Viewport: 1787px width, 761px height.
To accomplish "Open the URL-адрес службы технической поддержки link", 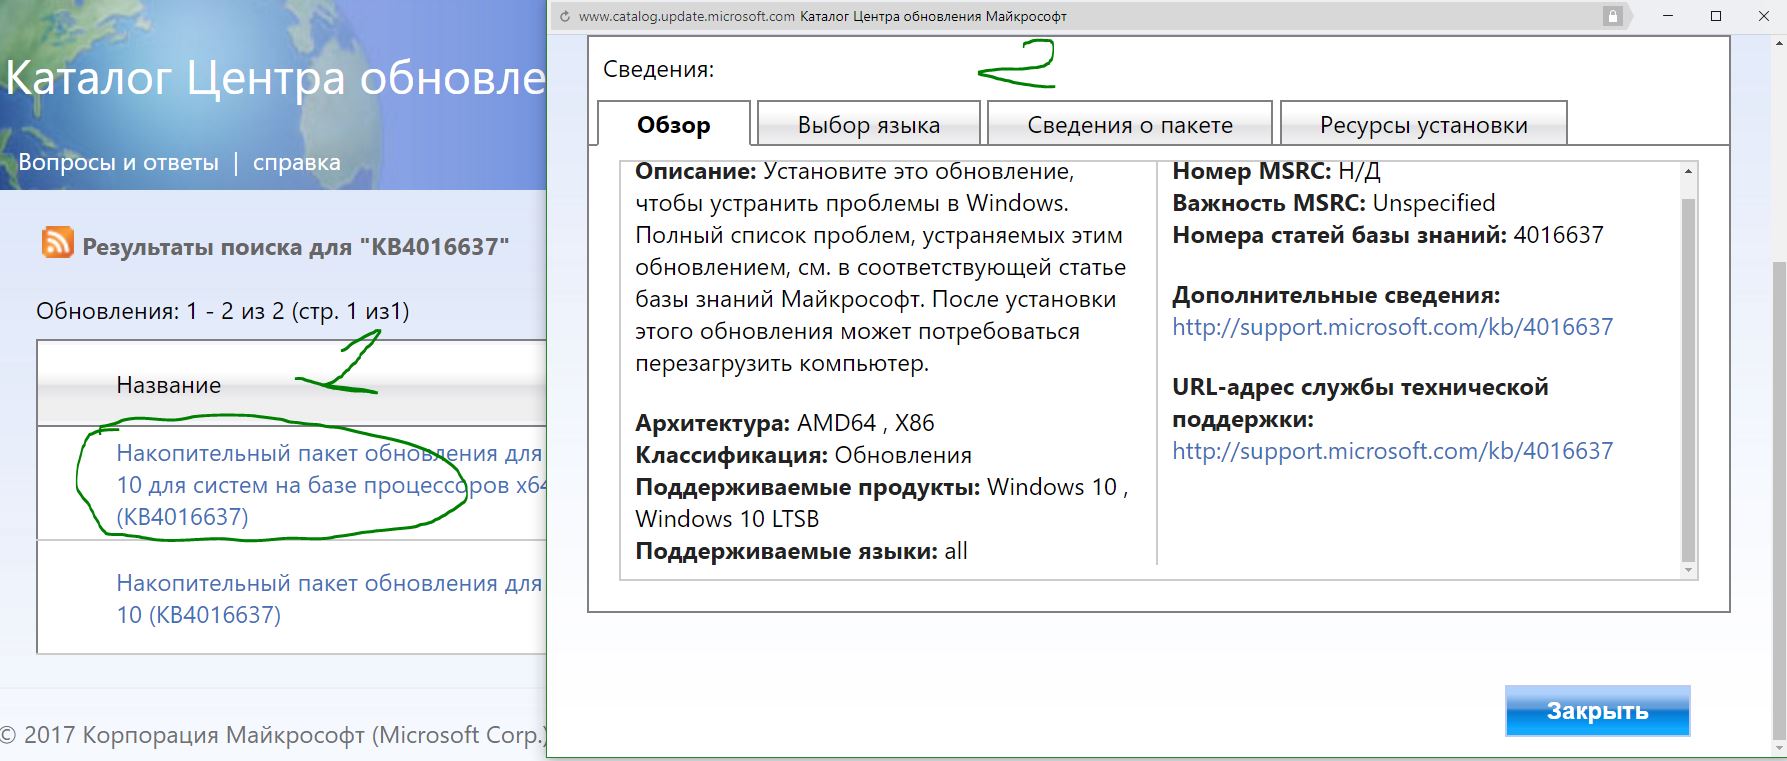I will tap(1392, 451).
